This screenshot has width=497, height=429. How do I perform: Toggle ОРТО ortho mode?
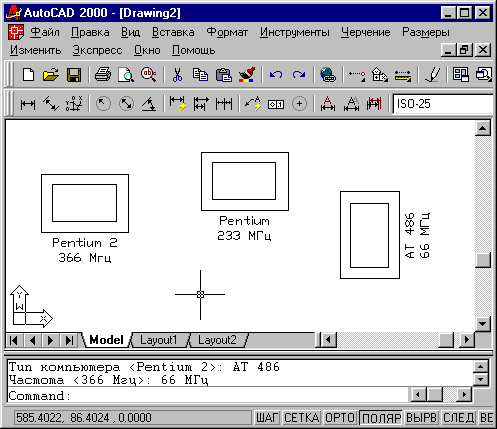[x=340, y=418]
